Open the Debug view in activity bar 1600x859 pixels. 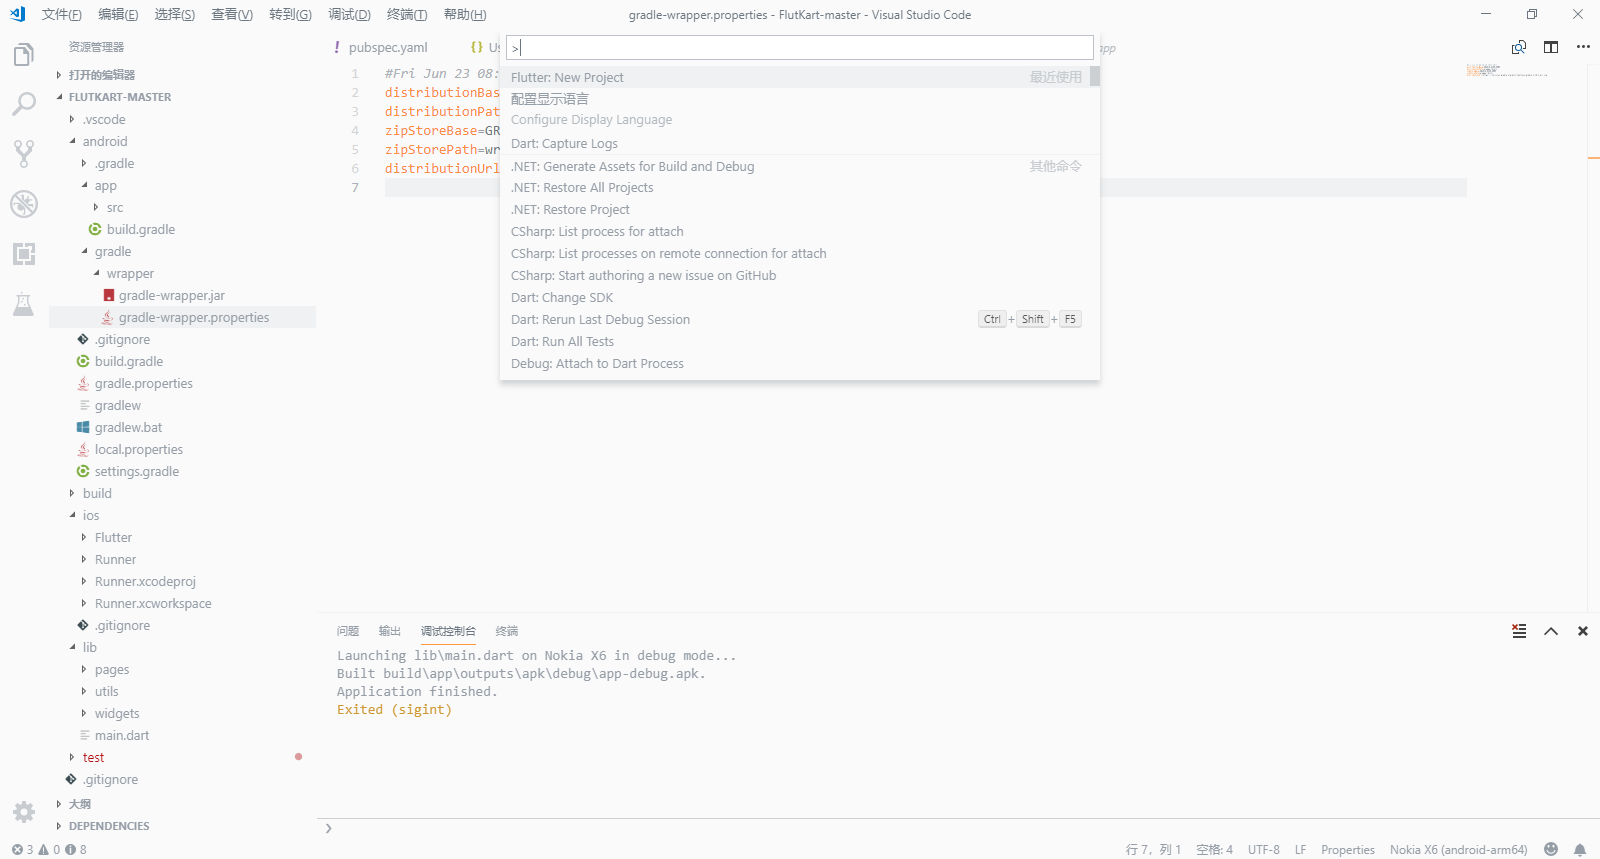(24, 204)
